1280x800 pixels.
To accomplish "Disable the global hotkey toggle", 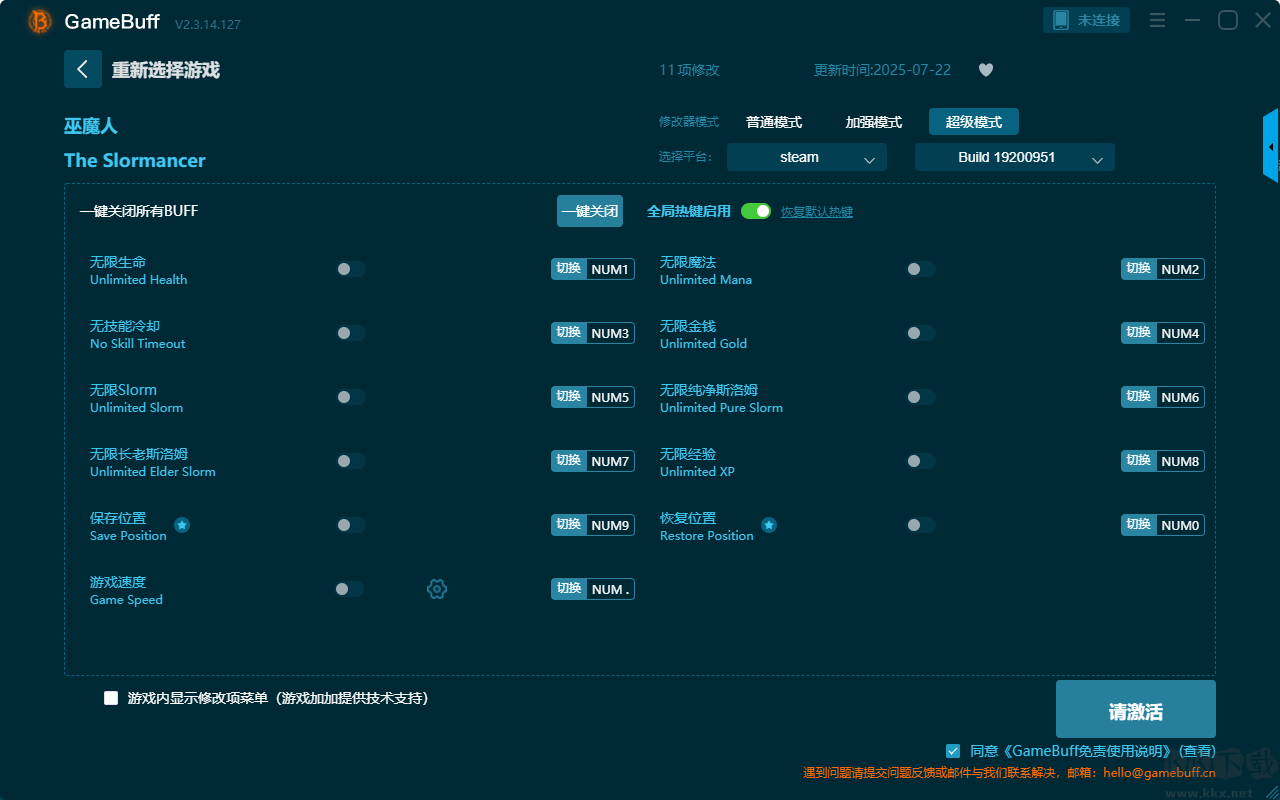I will 756,211.
